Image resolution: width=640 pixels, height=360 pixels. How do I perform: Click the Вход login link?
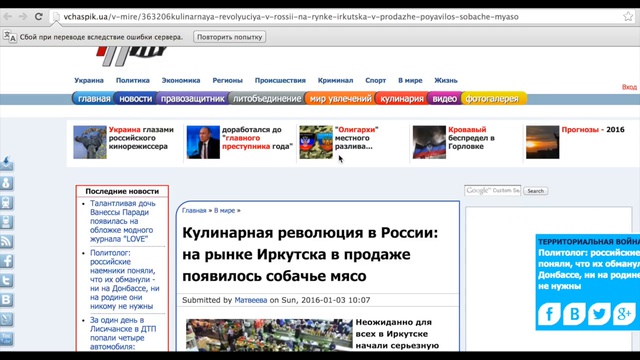(629, 87)
